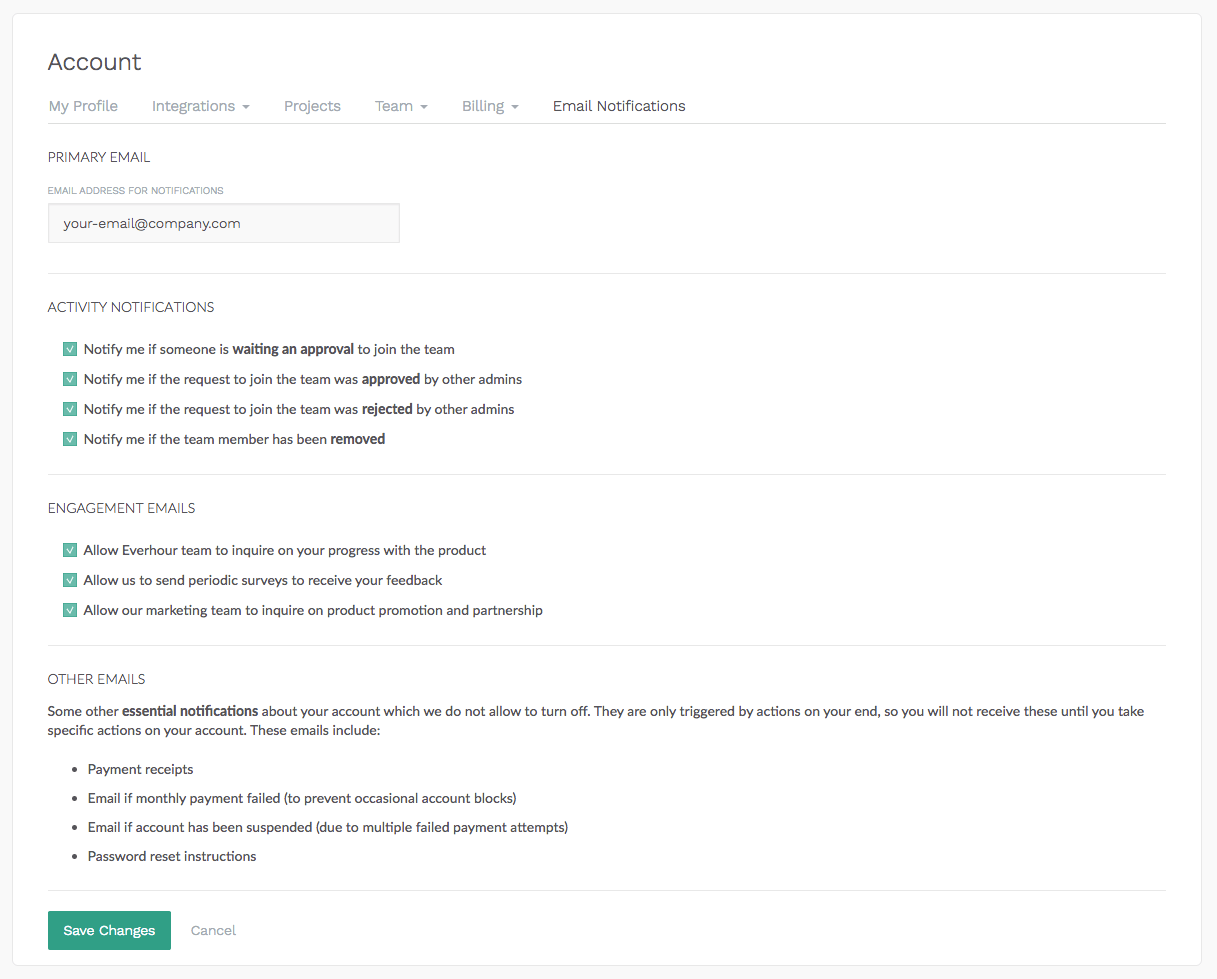Switch to the Projects tab
Image resolution: width=1217 pixels, height=979 pixels.
point(312,106)
